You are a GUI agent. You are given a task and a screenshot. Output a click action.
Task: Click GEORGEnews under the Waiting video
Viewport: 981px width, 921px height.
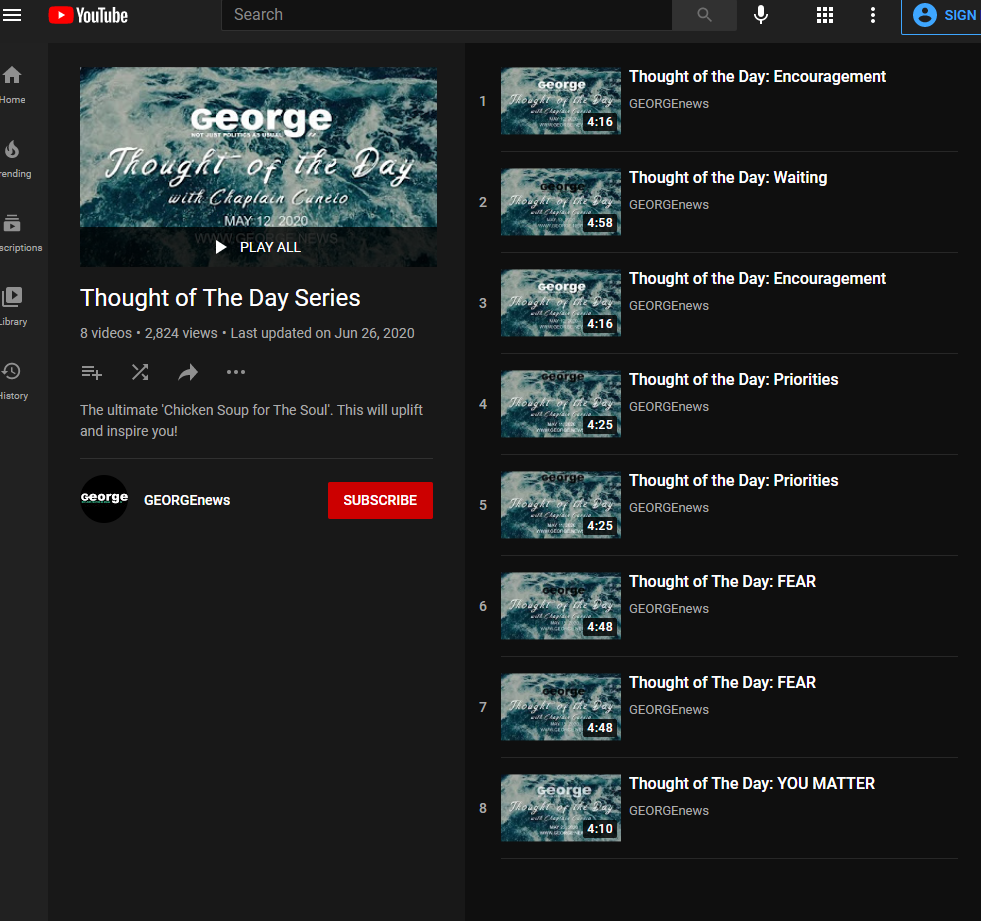[x=669, y=205]
